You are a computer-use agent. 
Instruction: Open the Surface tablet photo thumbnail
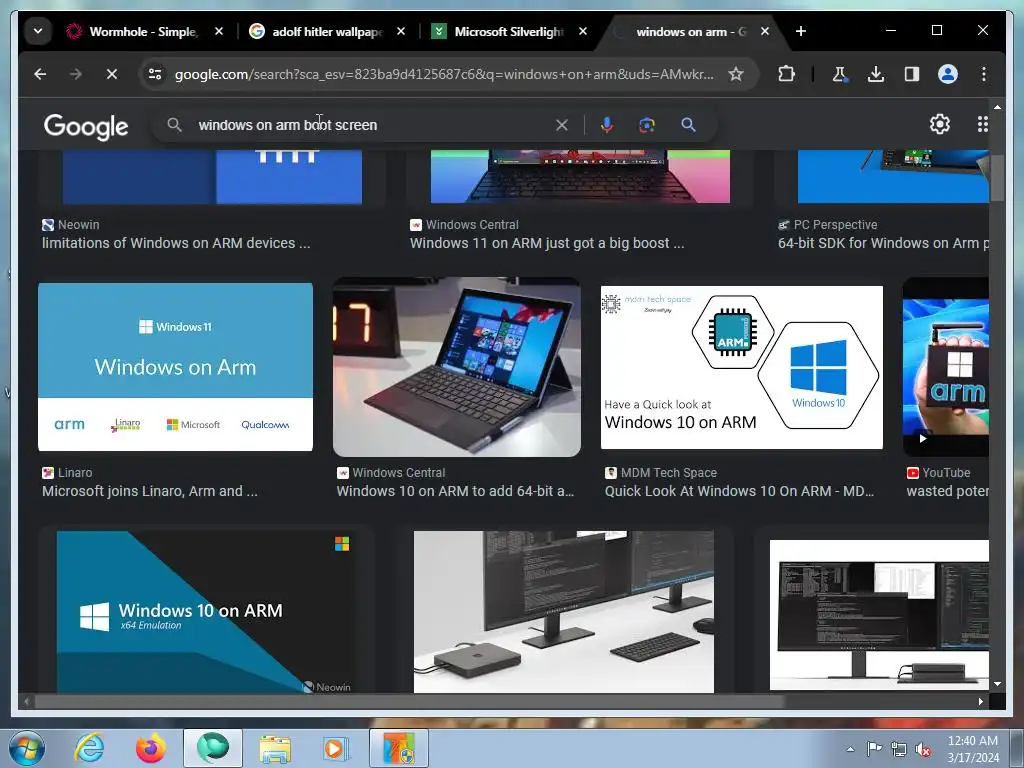(456, 366)
